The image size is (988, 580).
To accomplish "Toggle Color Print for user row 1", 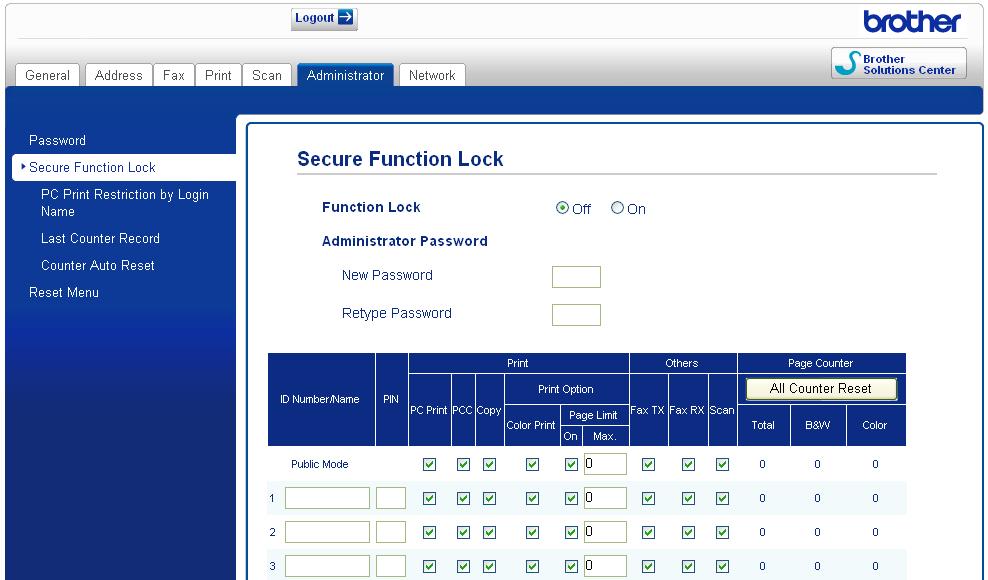I will 532,499.
